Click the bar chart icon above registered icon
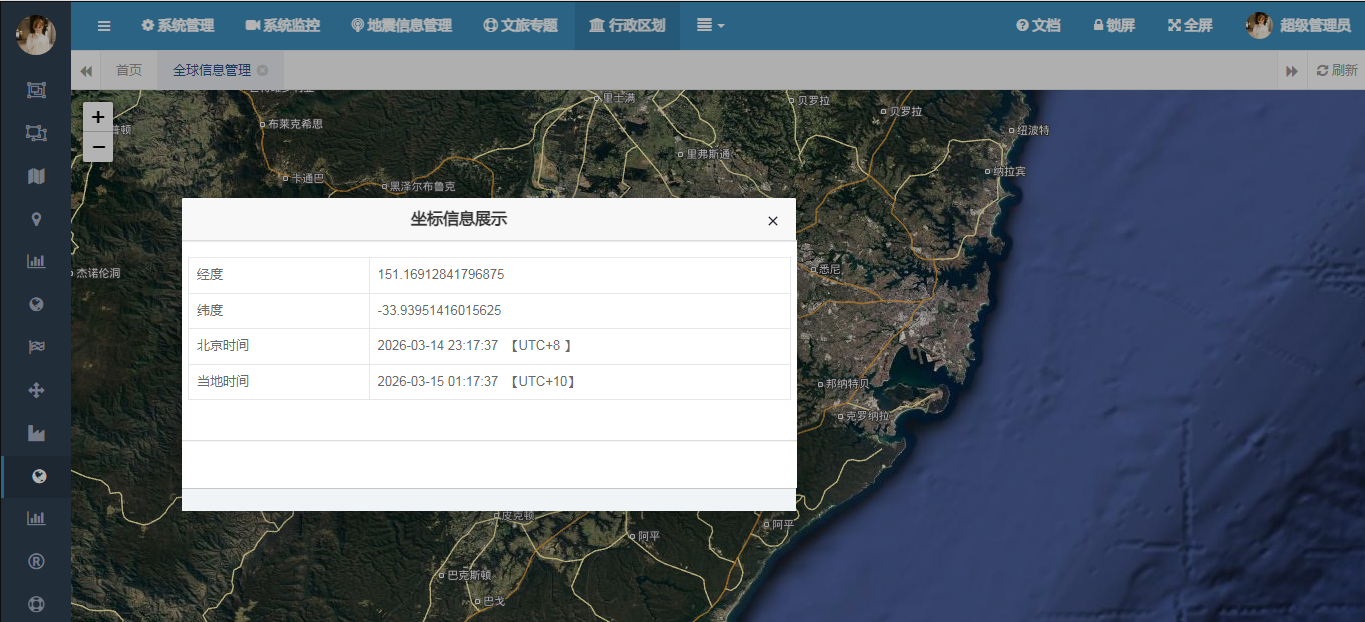Image resolution: width=1365 pixels, height=622 pixels. [x=36, y=518]
